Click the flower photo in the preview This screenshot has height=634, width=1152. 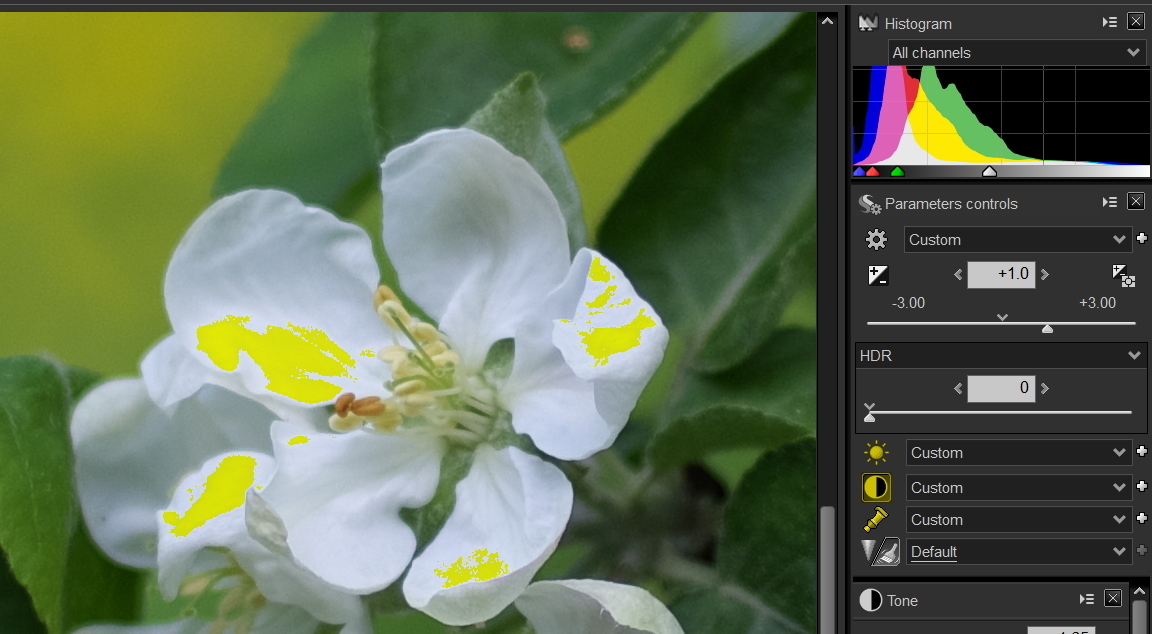408,323
